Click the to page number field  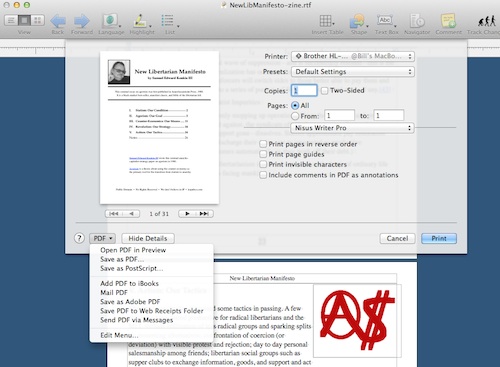pyautogui.click(x=389, y=116)
